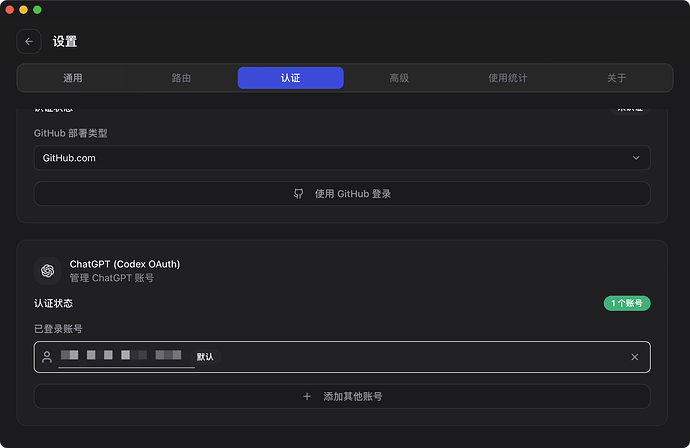The width and height of the screenshot is (690, 448).
Task: Open the 通用 tab
Action: click(73, 78)
